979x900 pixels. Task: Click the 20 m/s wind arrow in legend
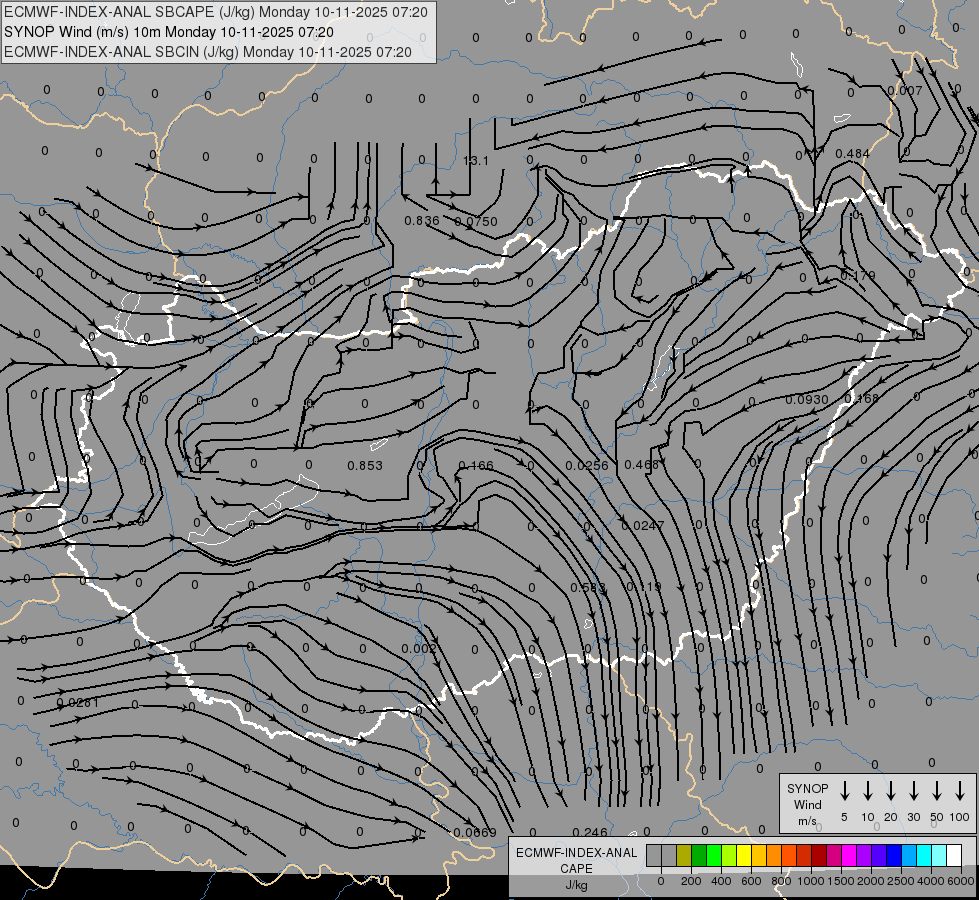click(x=891, y=790)
